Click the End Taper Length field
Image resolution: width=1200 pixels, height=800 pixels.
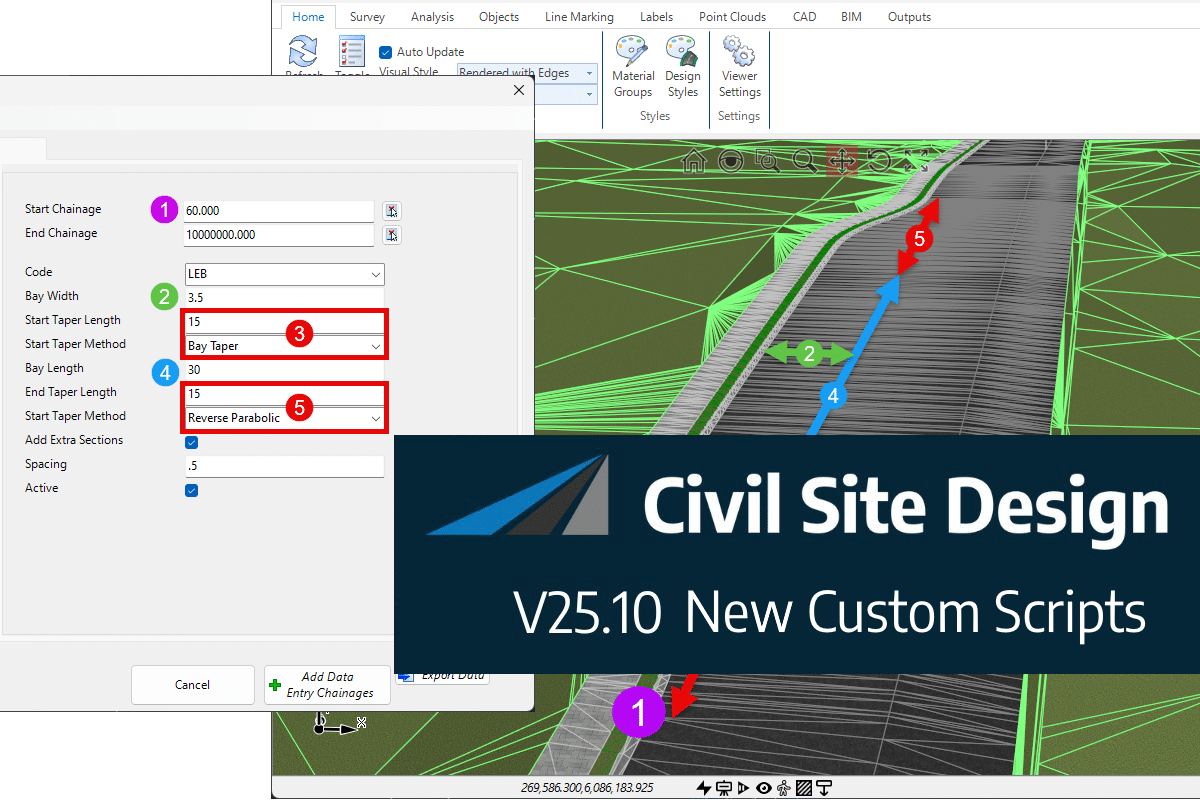pyautogui.click(x=285, y=394)
